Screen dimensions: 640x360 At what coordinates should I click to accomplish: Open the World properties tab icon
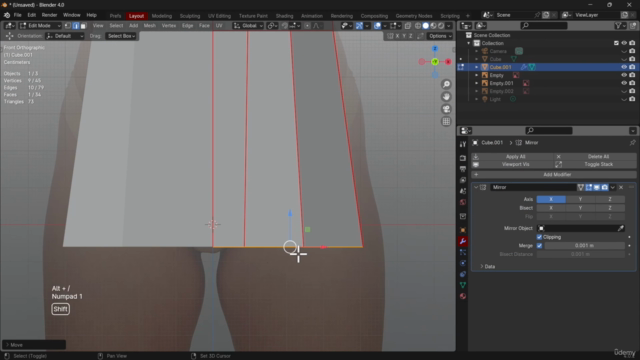point(462,202)
